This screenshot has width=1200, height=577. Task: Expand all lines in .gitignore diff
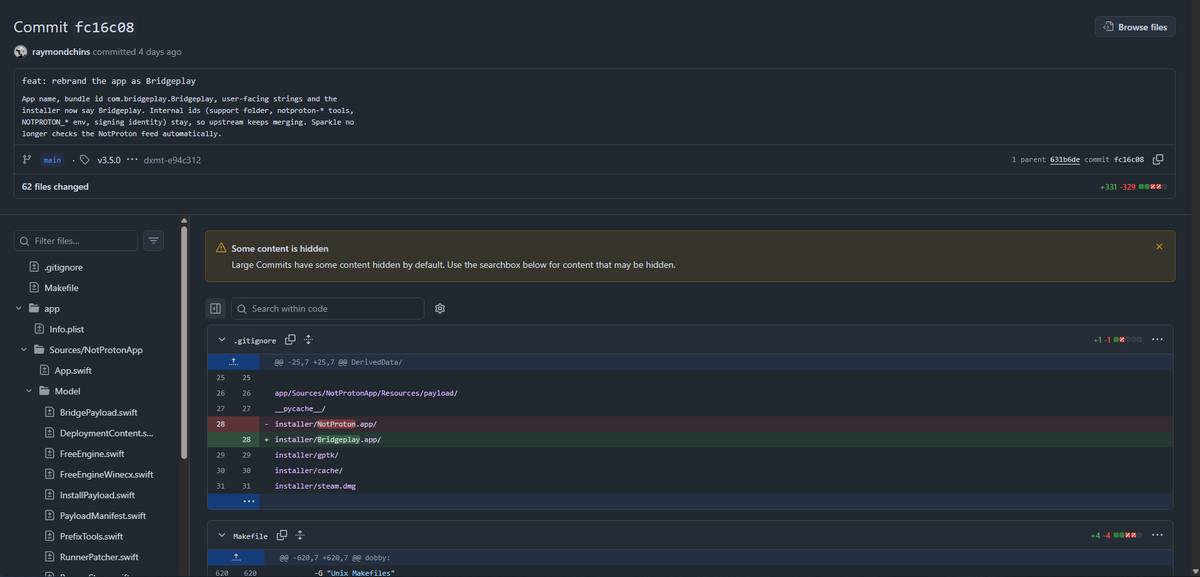pos(309,340)
